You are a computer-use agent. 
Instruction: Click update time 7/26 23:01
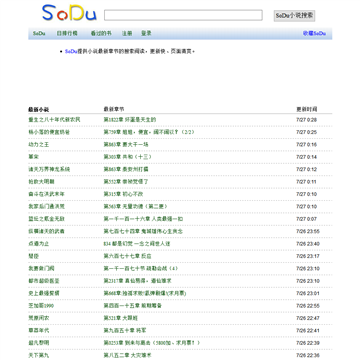click(308, 293)
